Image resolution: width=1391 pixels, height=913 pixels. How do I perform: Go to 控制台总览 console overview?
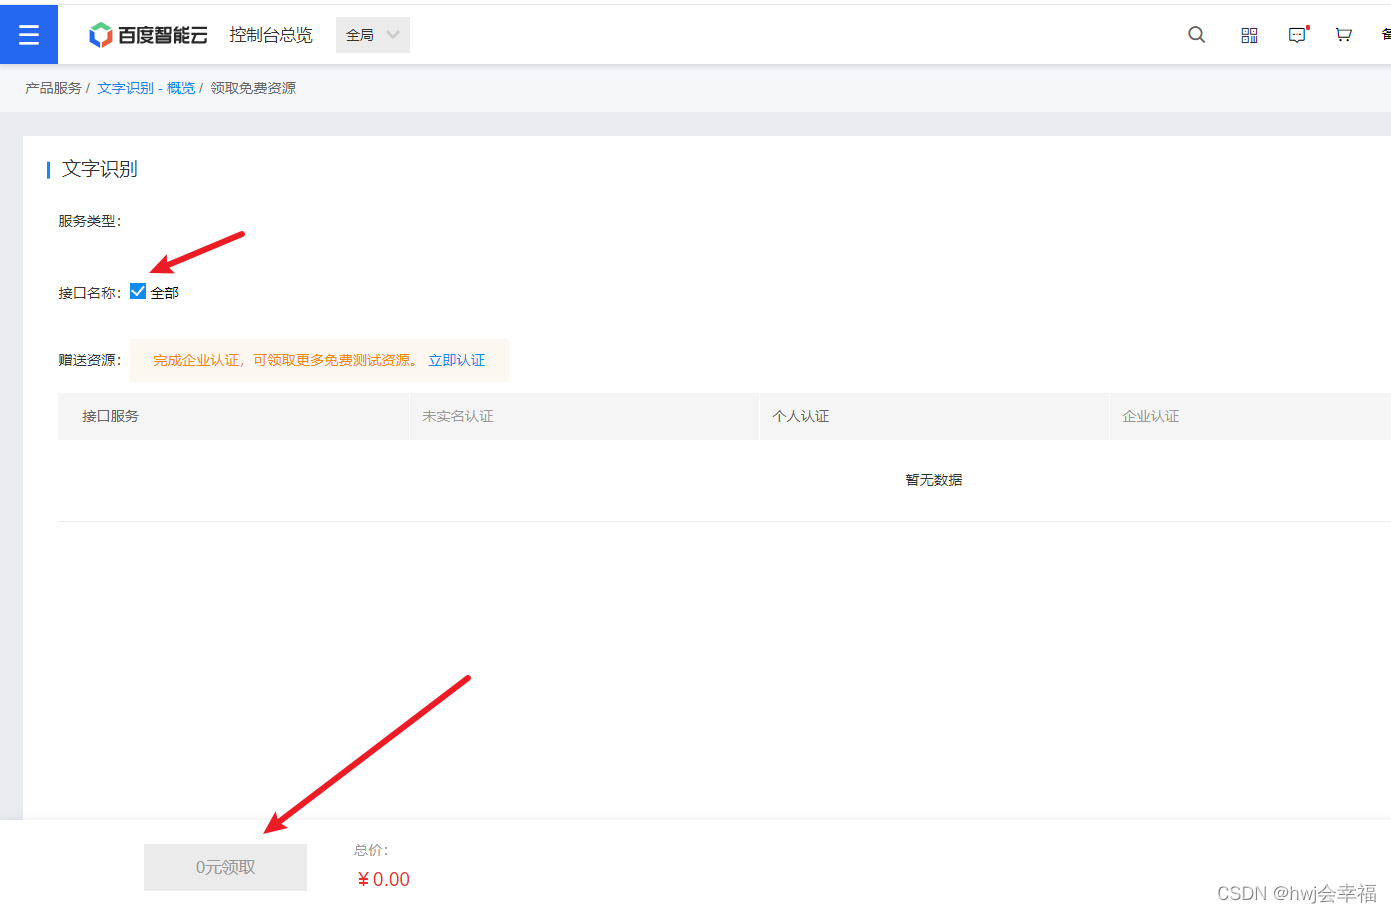pos(271,35)
